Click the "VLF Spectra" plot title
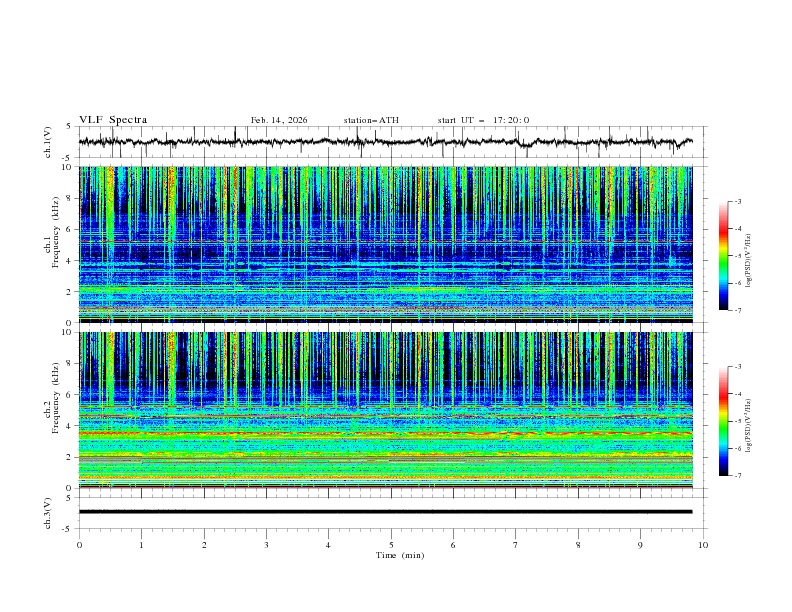The image size is (792, 612). tap(113, 120)
